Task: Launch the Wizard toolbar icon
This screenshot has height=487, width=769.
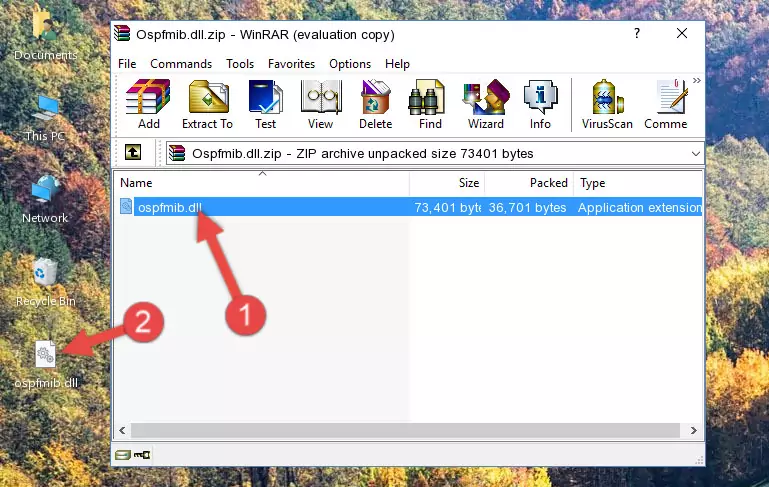Action: 486,104
